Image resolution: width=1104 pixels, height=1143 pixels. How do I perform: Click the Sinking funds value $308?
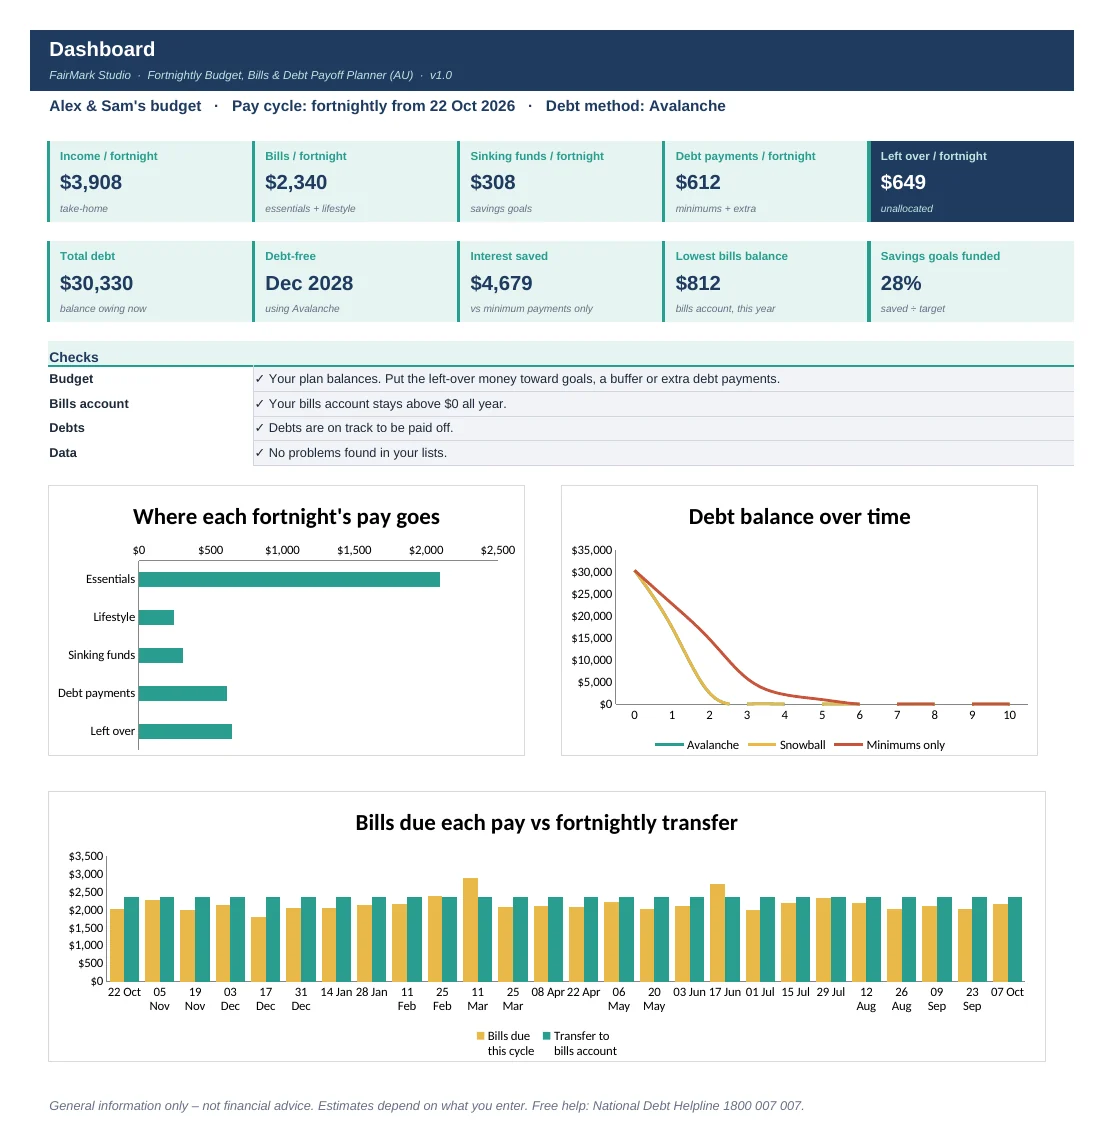coord(493,182)
